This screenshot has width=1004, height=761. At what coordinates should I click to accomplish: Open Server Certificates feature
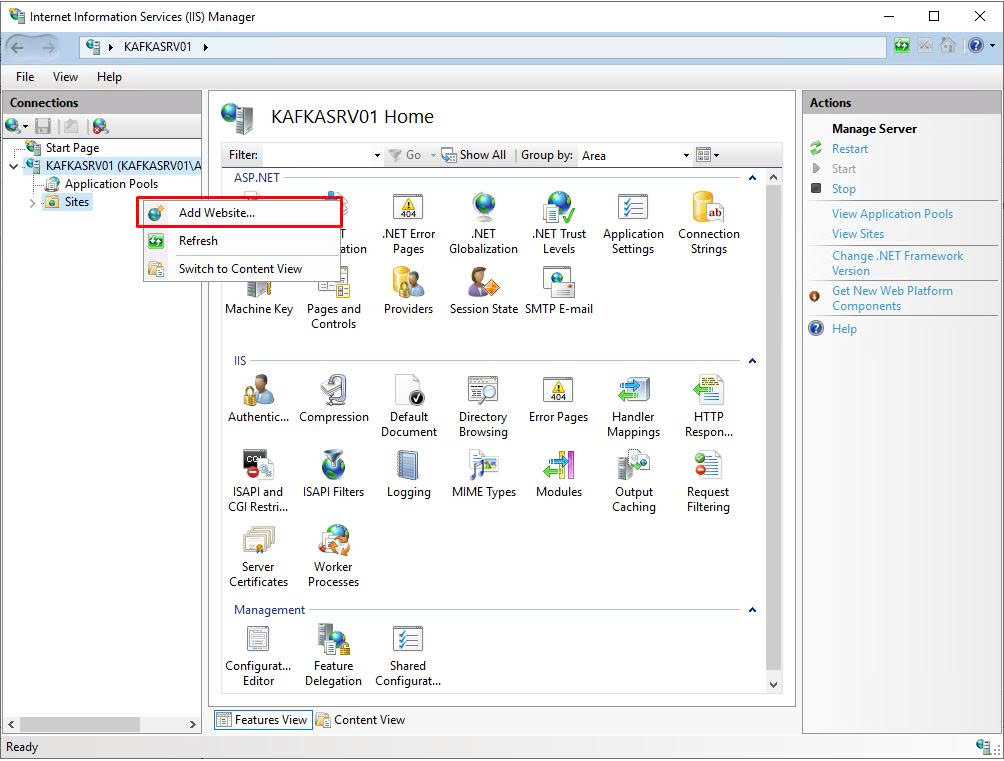pos(258,557)
